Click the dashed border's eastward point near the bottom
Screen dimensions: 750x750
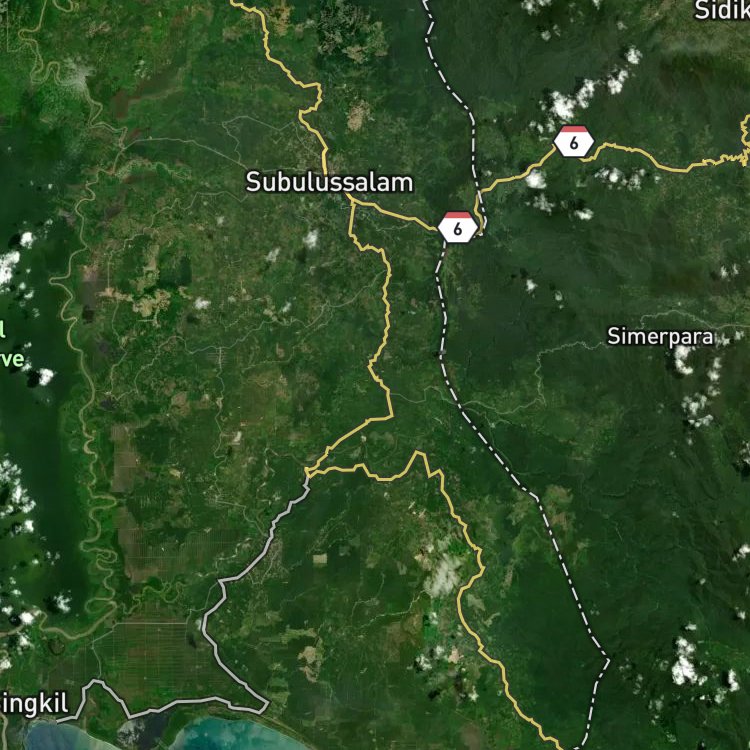point(608,661)
